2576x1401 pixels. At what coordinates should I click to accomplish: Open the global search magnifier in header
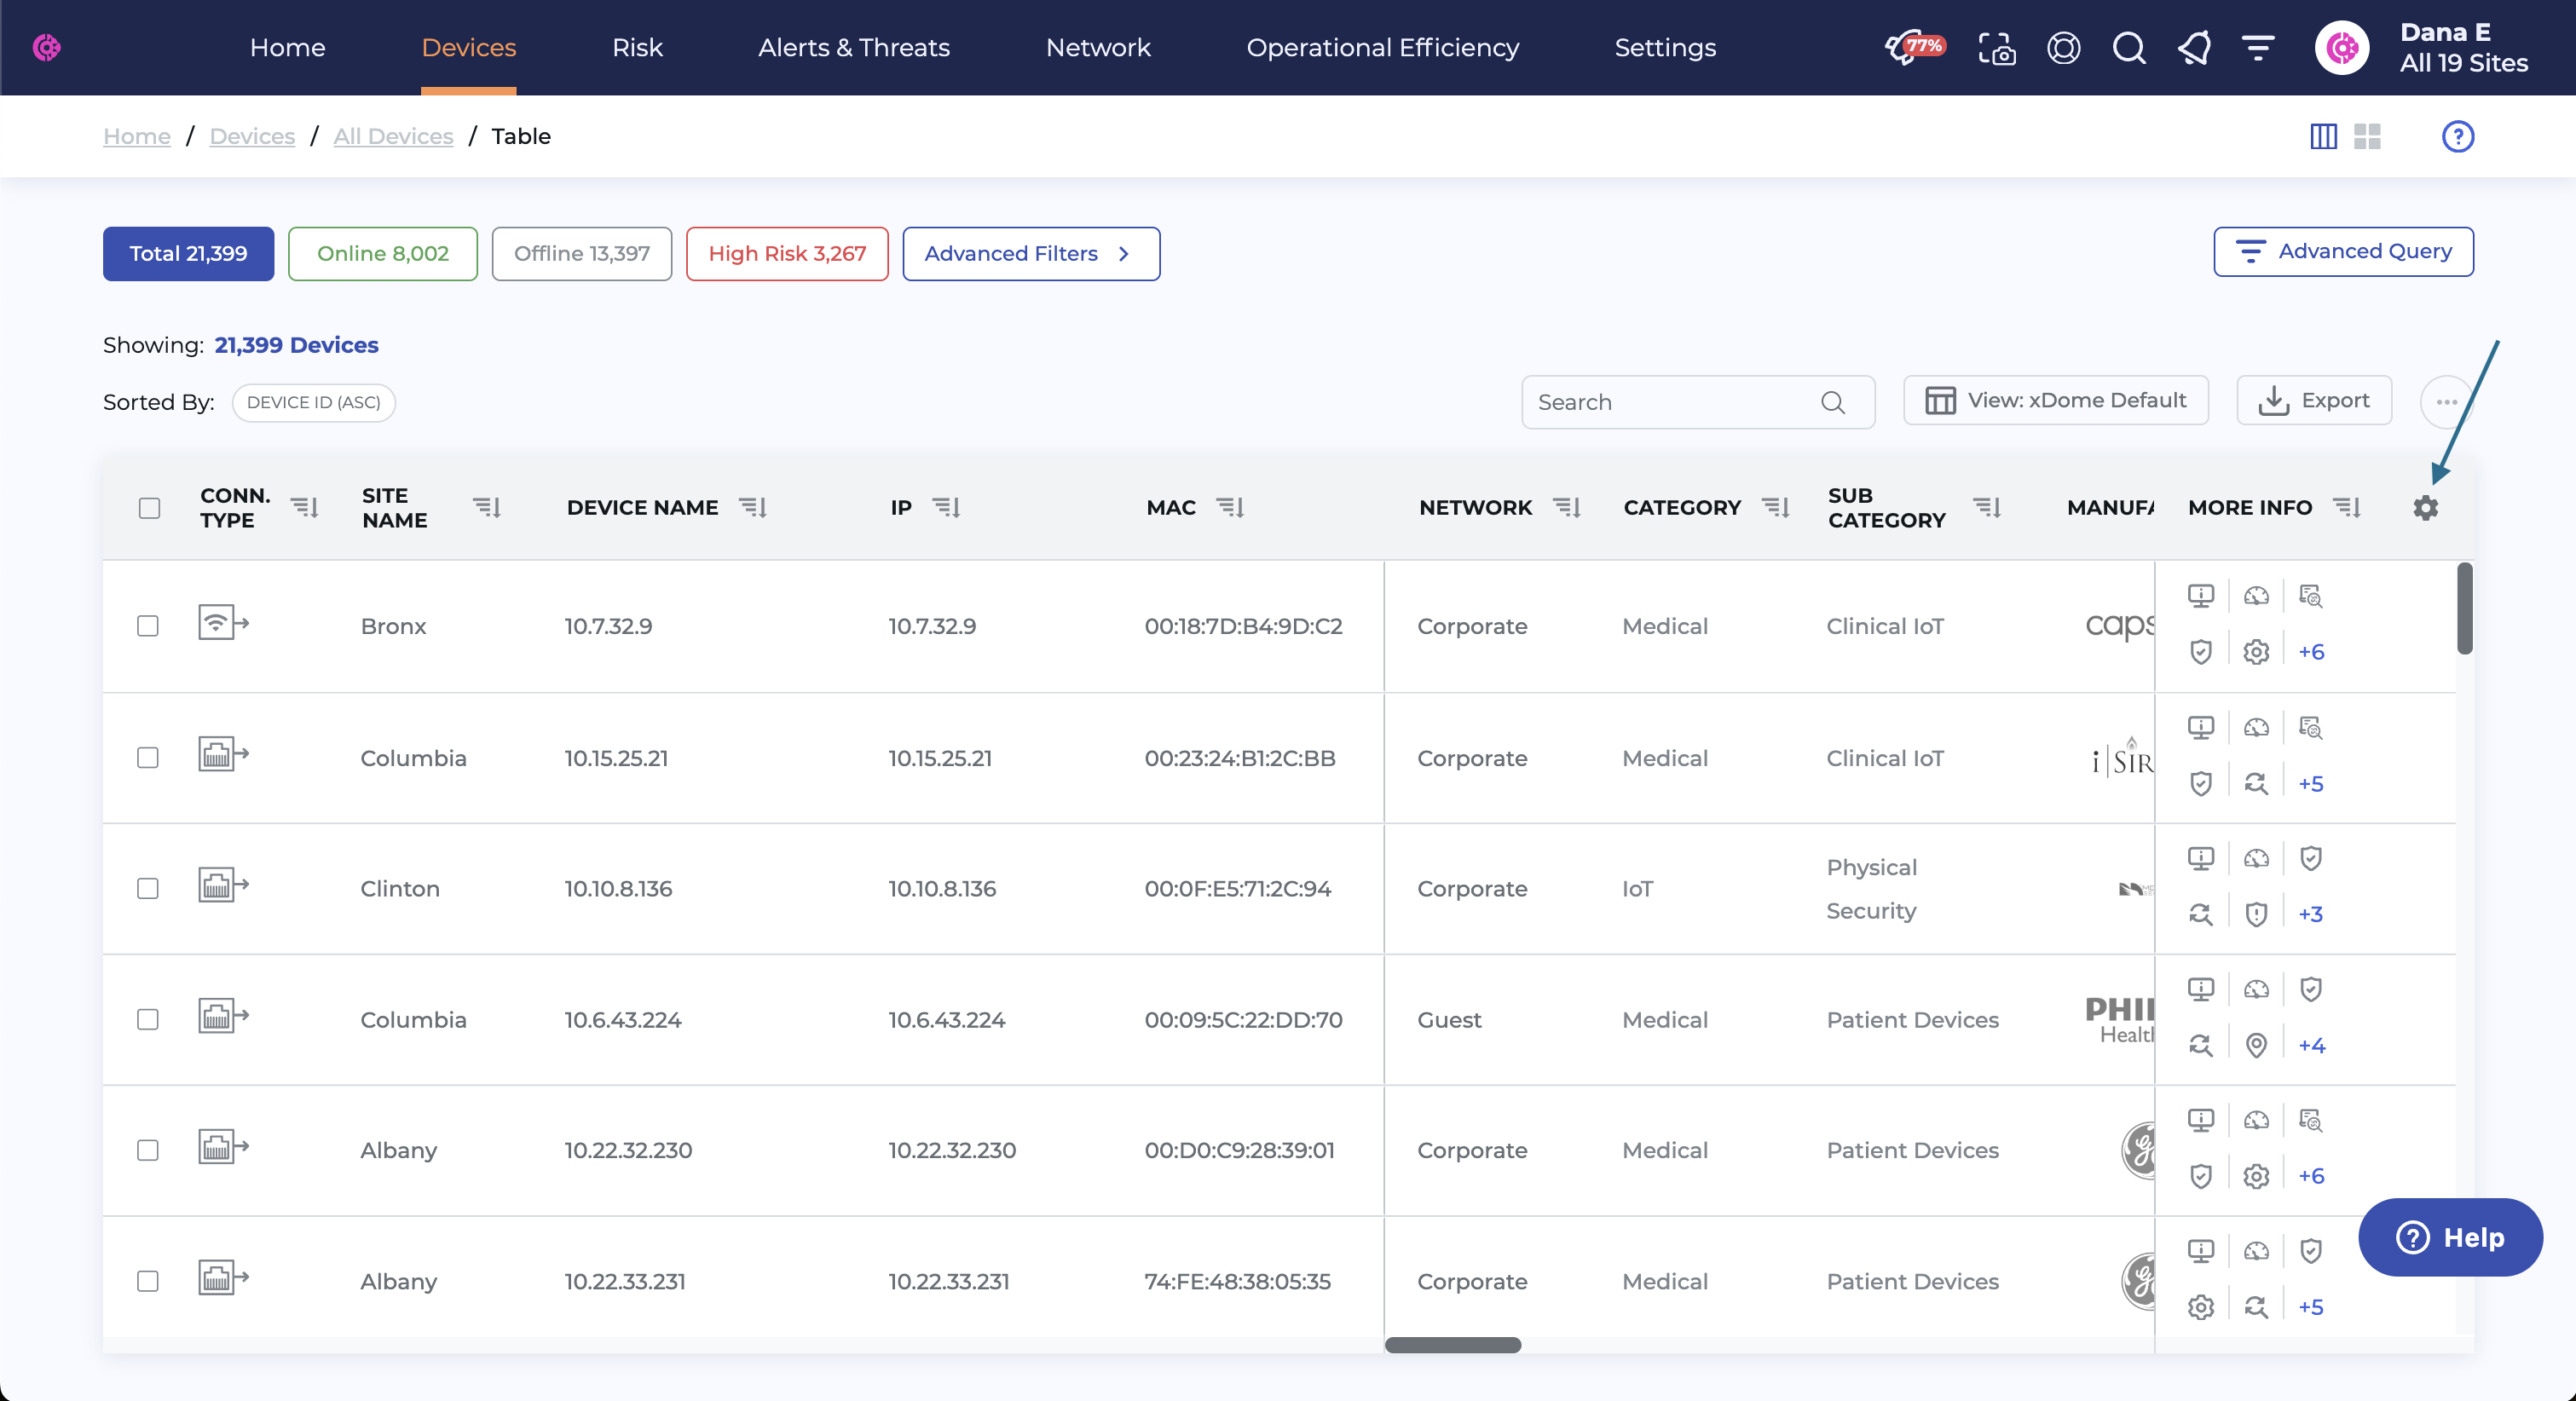click(2129, 48)
